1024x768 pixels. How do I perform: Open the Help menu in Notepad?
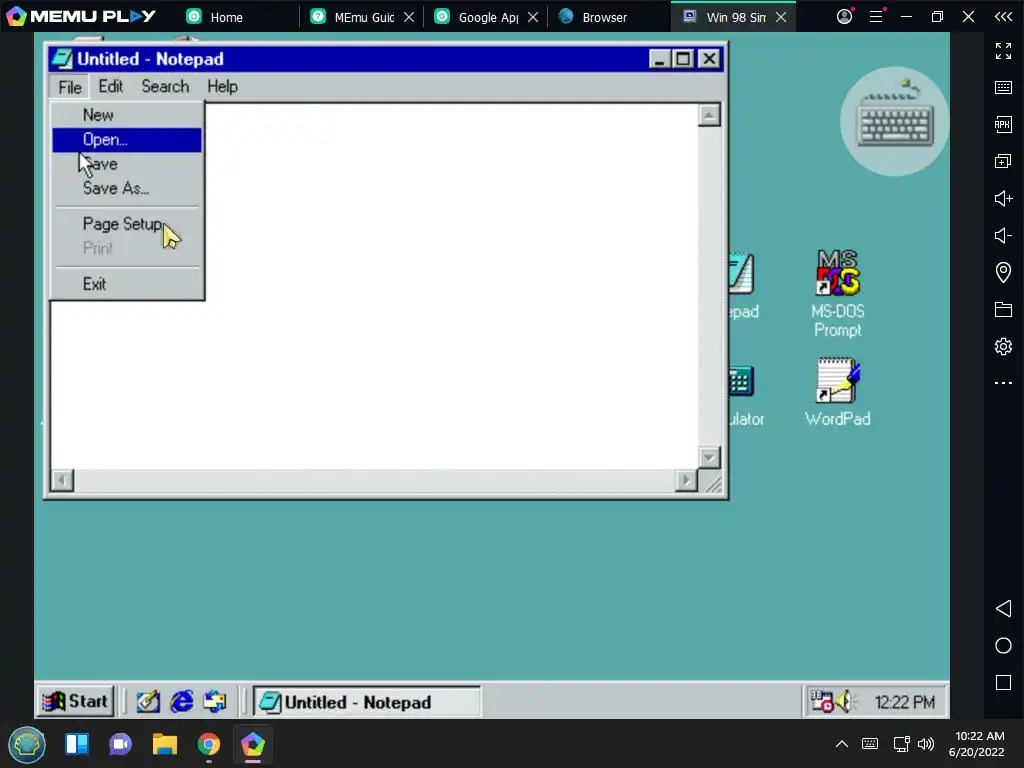222,86
